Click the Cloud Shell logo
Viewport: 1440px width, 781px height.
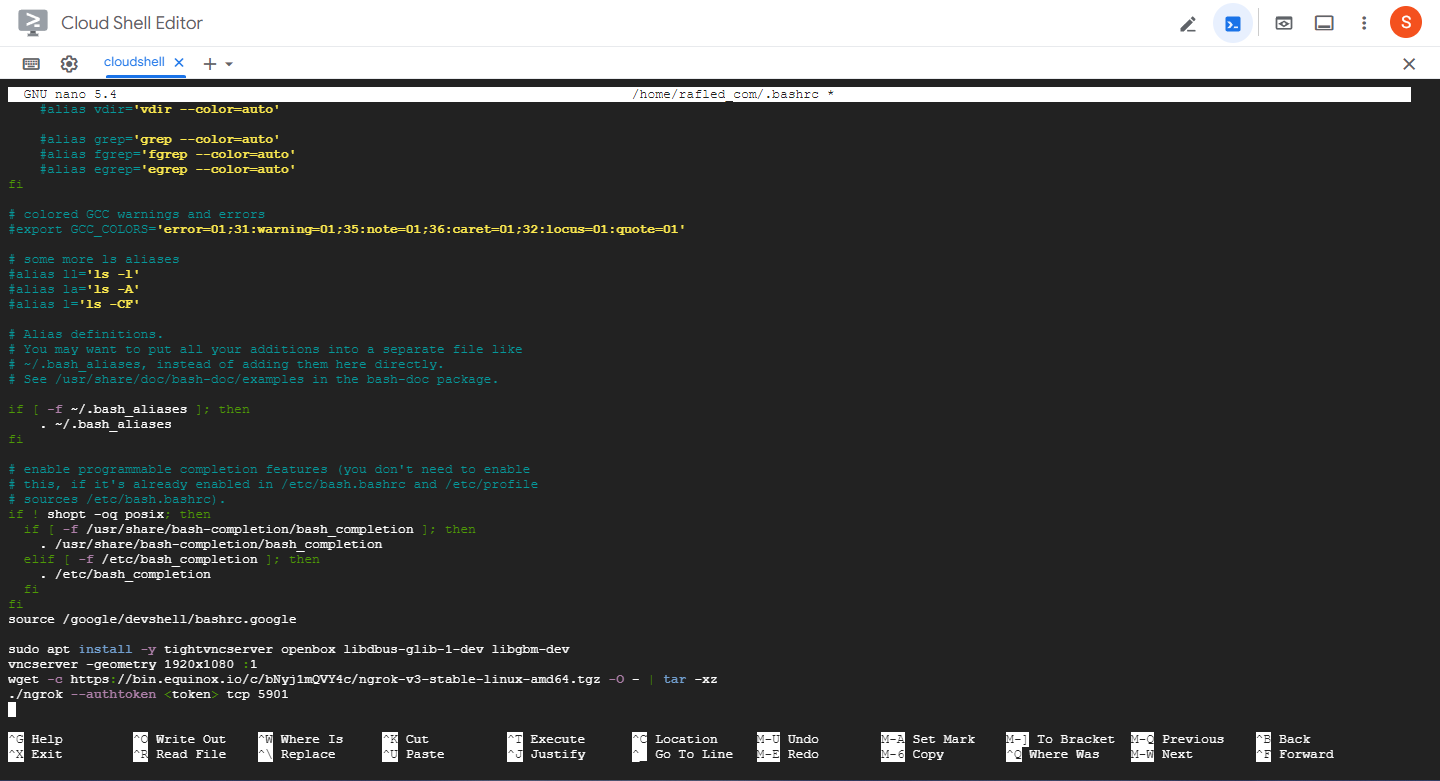(x=33, y=22)
